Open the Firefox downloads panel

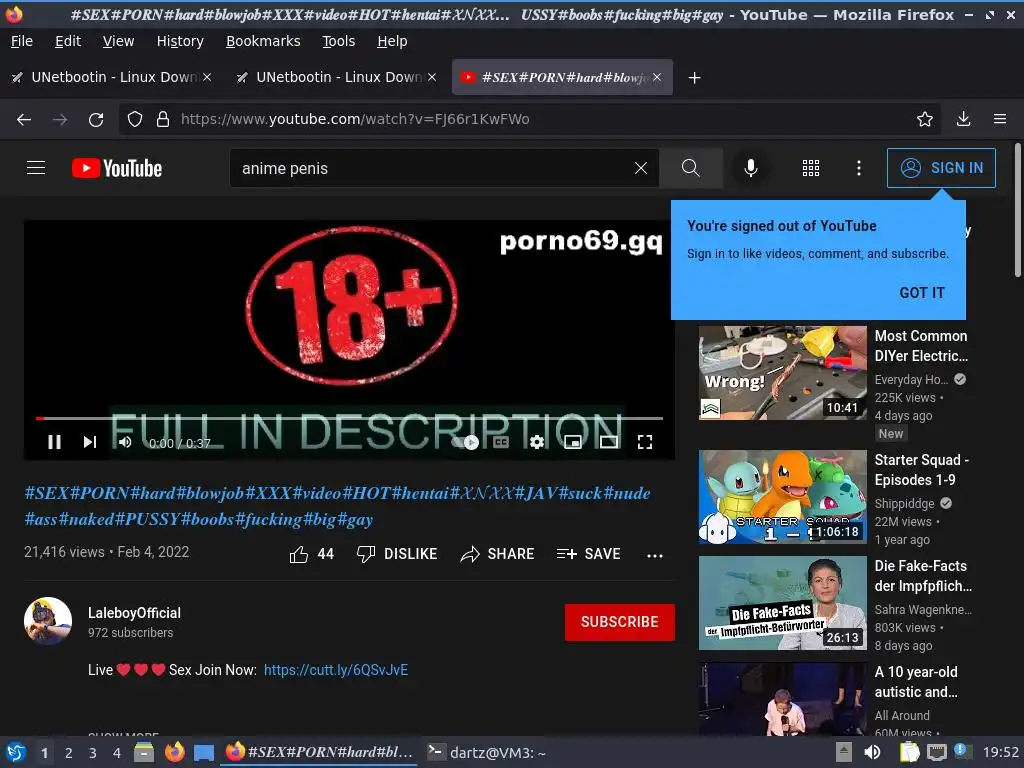point(963,119)
